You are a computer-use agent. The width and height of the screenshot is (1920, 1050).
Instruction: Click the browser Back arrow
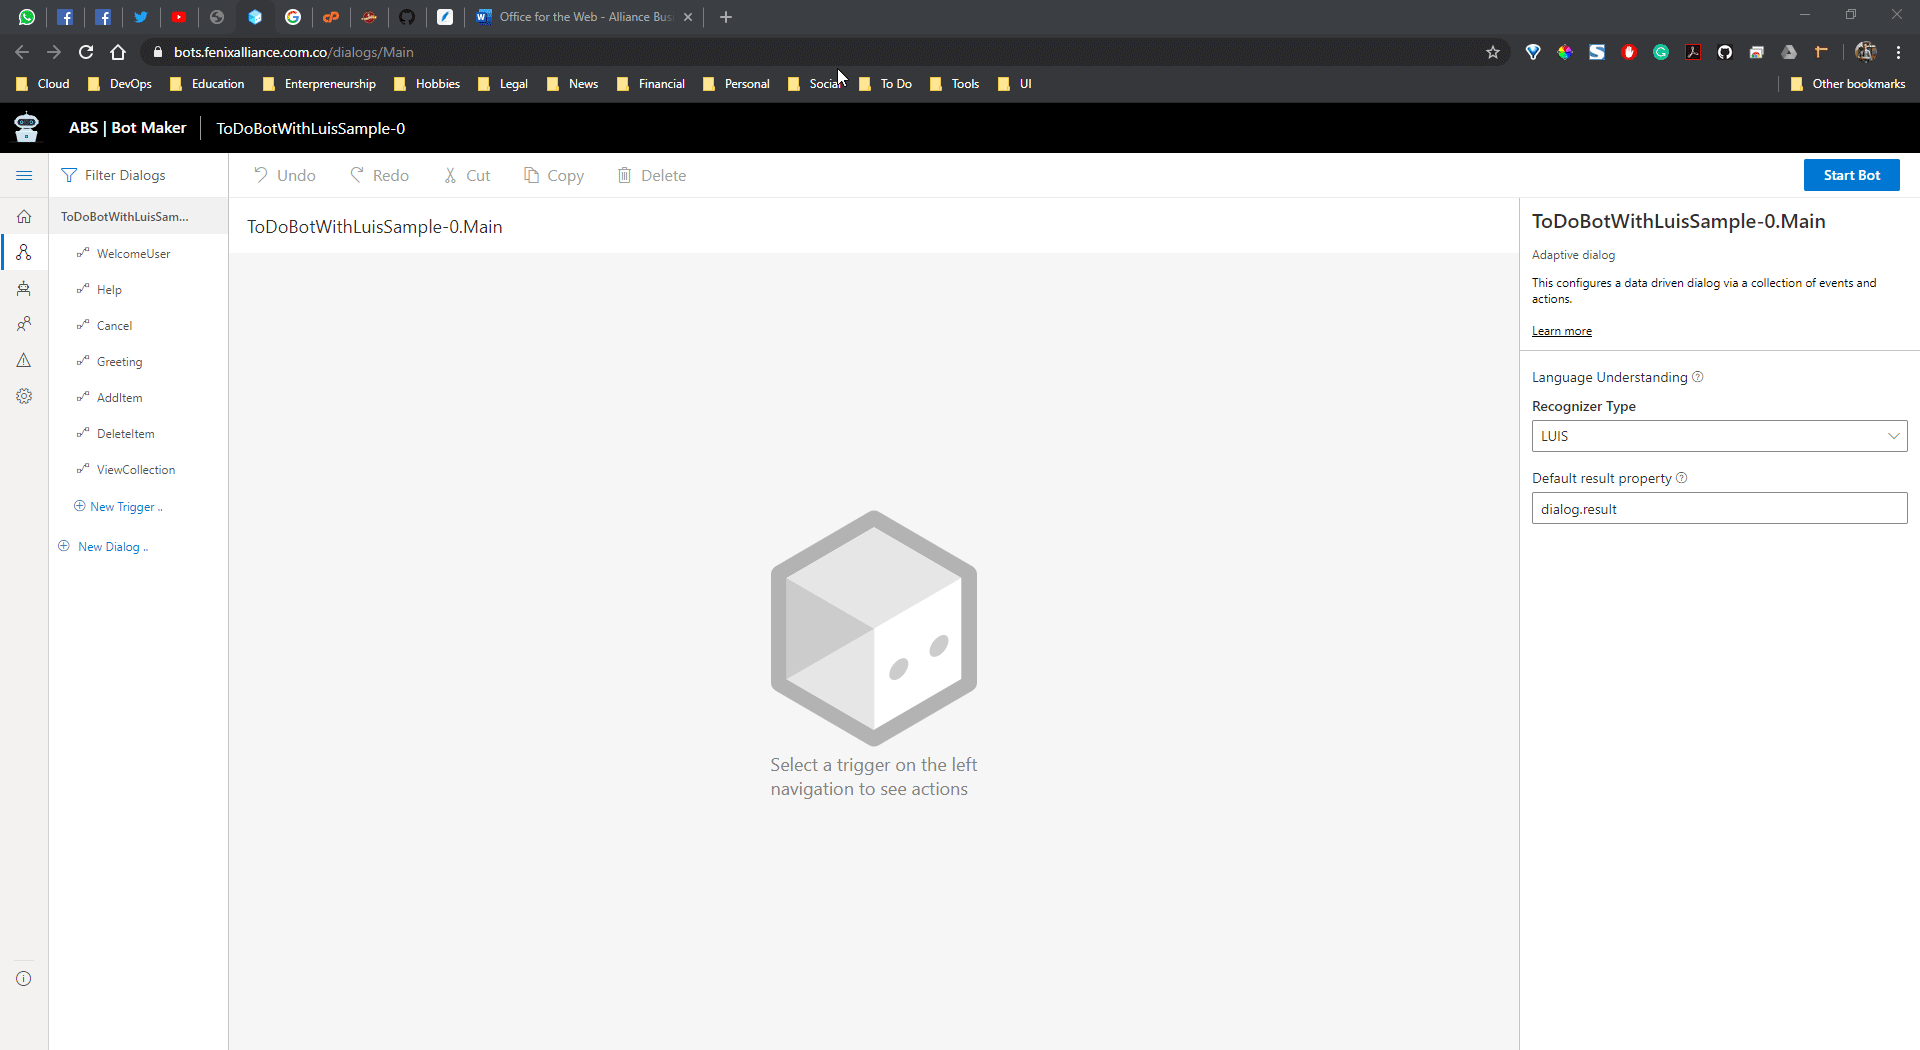click(x=22, y=52)
